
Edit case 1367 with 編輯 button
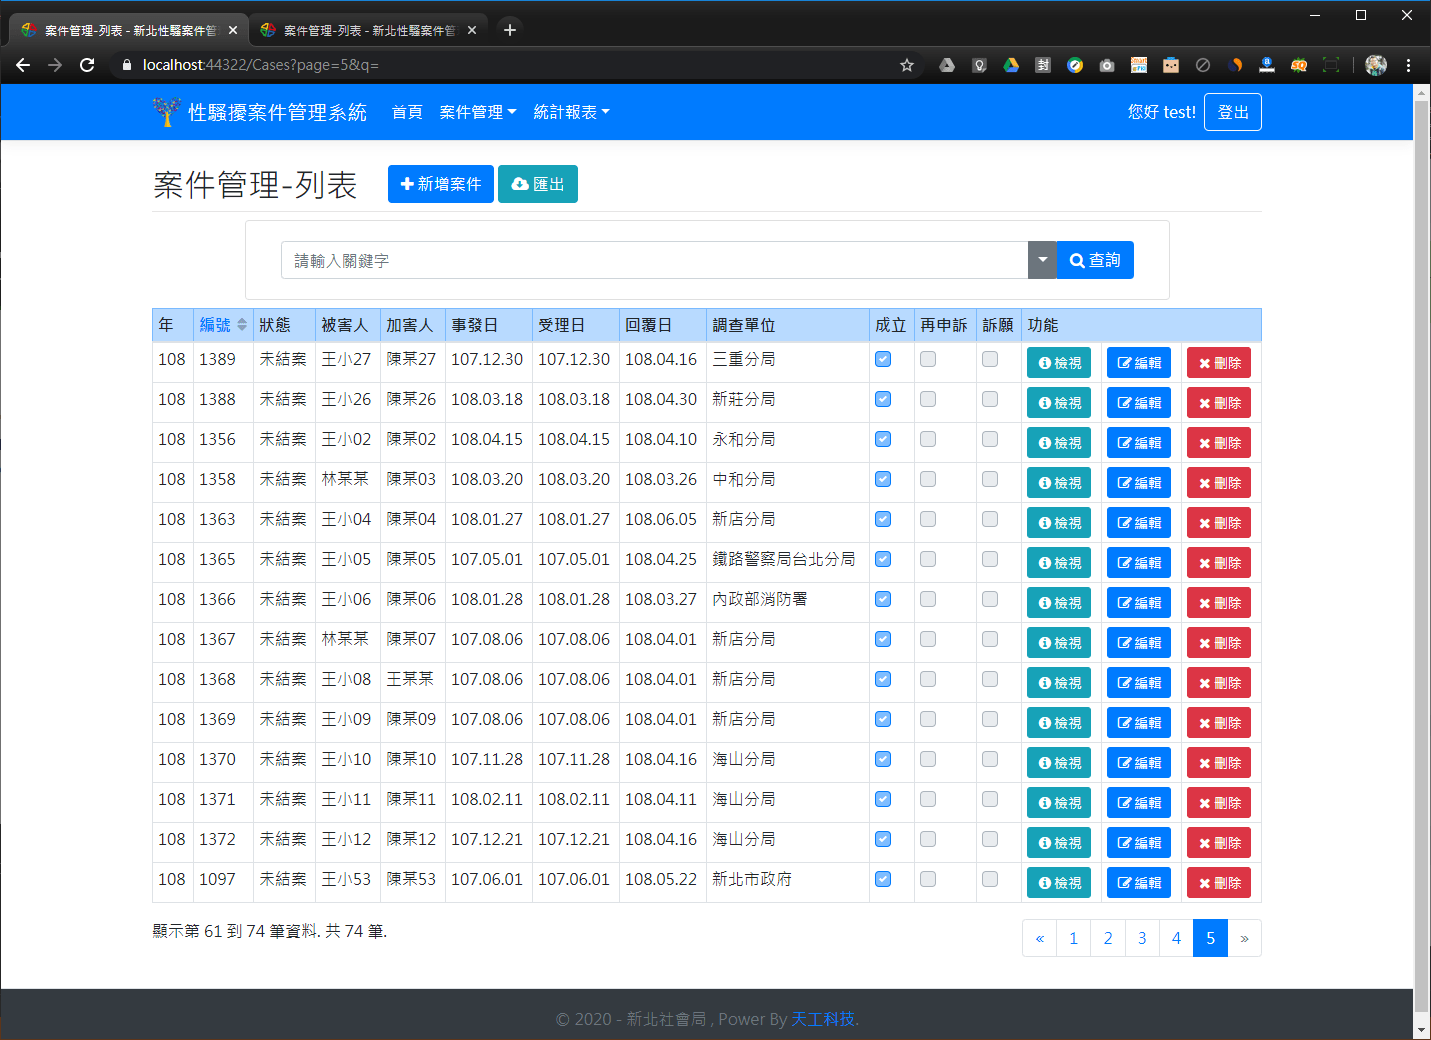click(x=1139, y=643)
